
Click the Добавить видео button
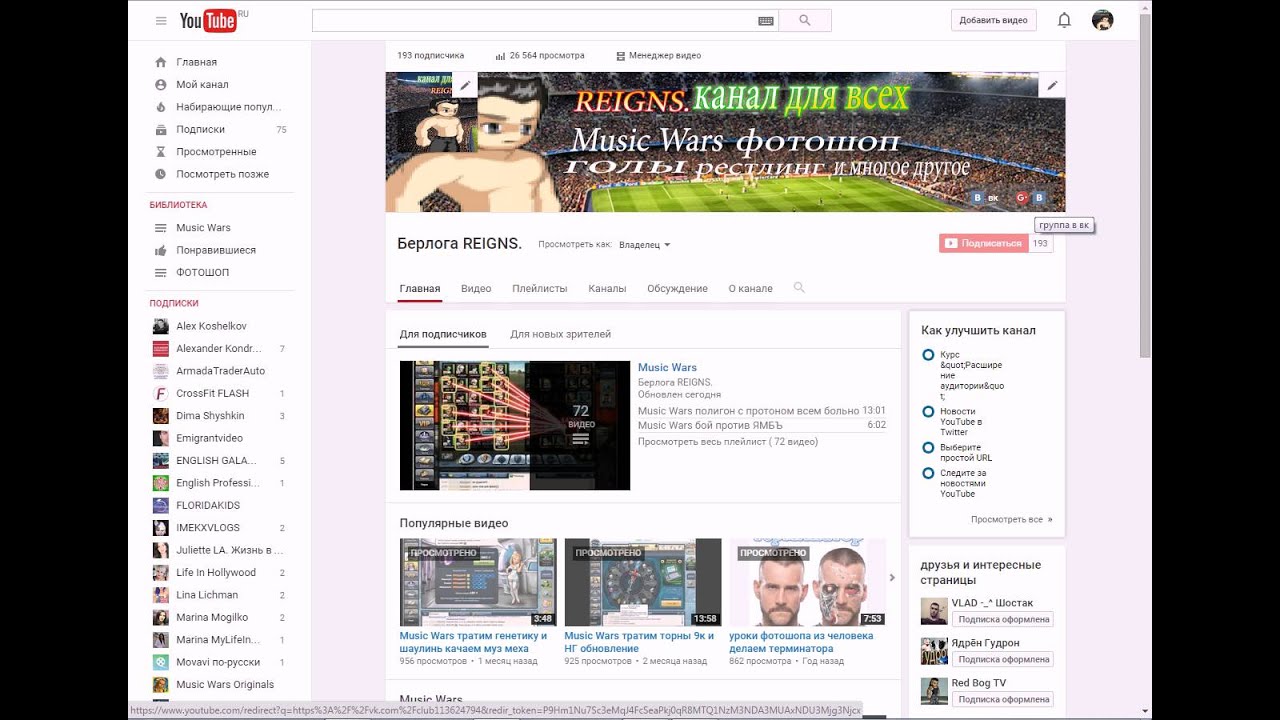click(993, 20)
